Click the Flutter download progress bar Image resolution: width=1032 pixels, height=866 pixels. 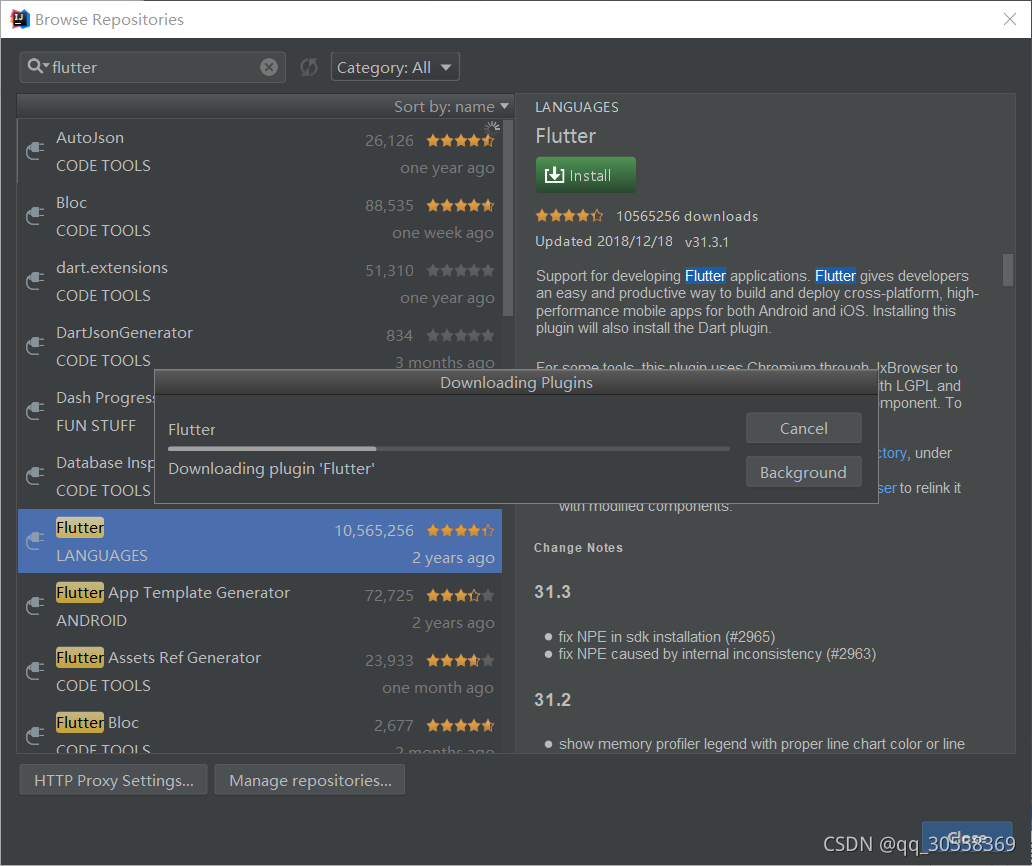coord(449,449)
